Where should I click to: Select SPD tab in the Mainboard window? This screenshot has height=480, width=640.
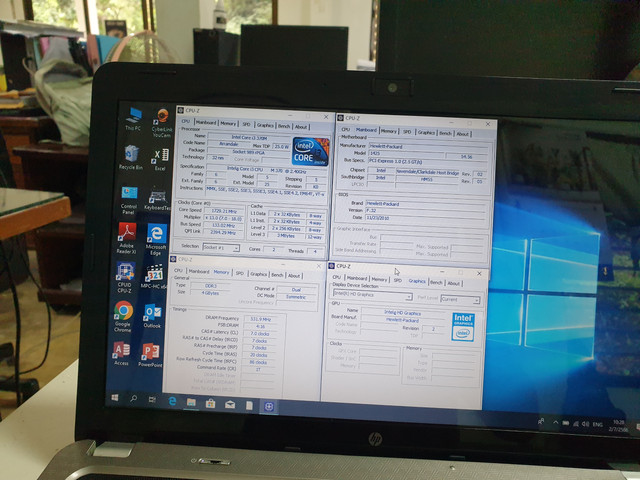click(407, 131)
